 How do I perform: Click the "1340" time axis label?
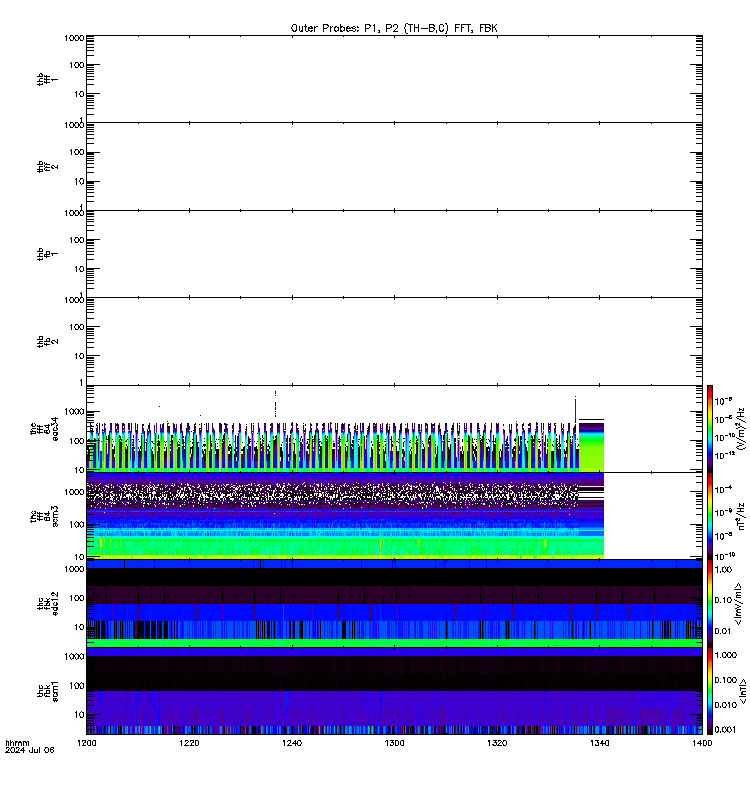pos(599,743)
